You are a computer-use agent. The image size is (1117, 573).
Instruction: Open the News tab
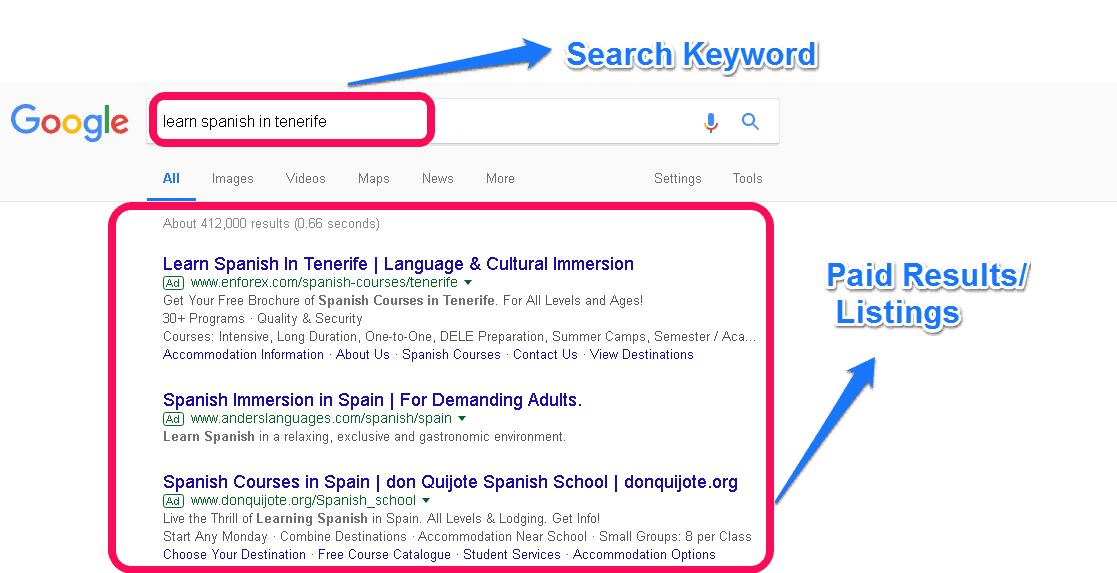click(x=437, y=178)
